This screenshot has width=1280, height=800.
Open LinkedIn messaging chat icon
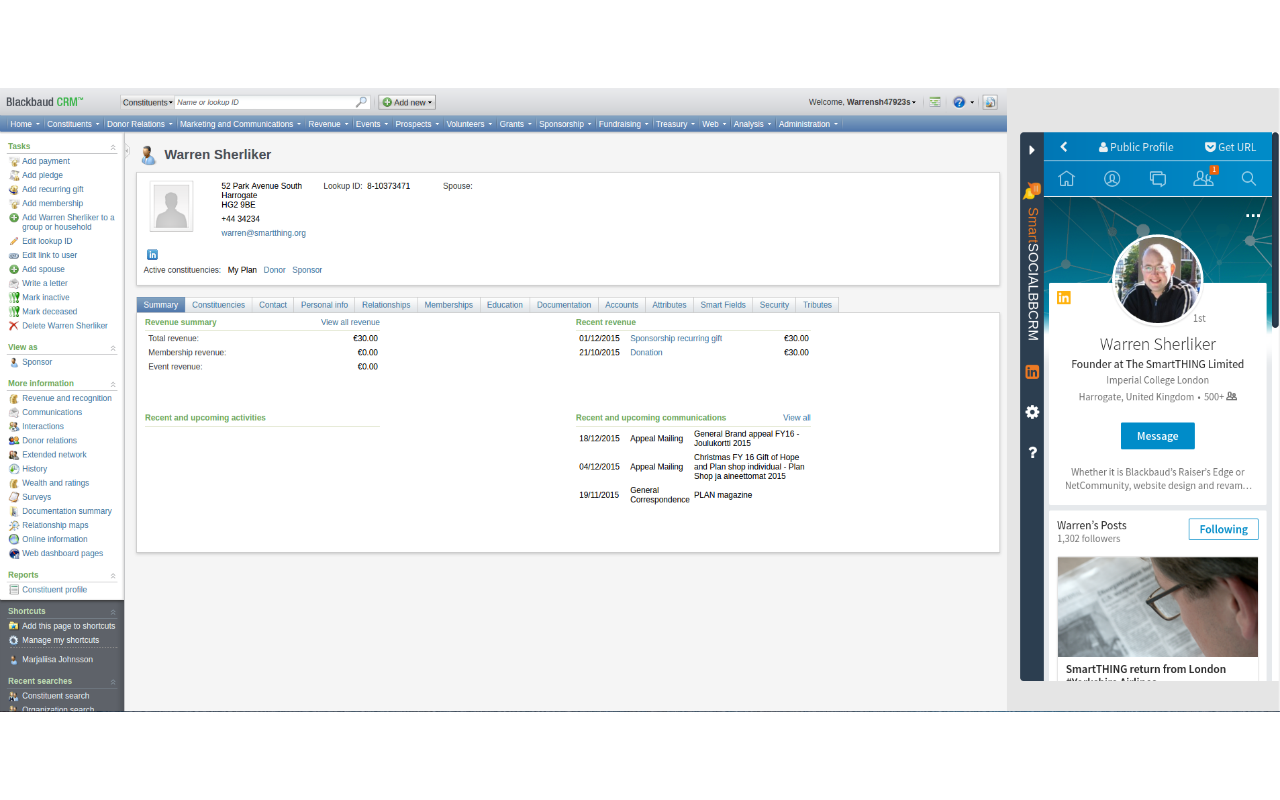(x=1158, y=179)
